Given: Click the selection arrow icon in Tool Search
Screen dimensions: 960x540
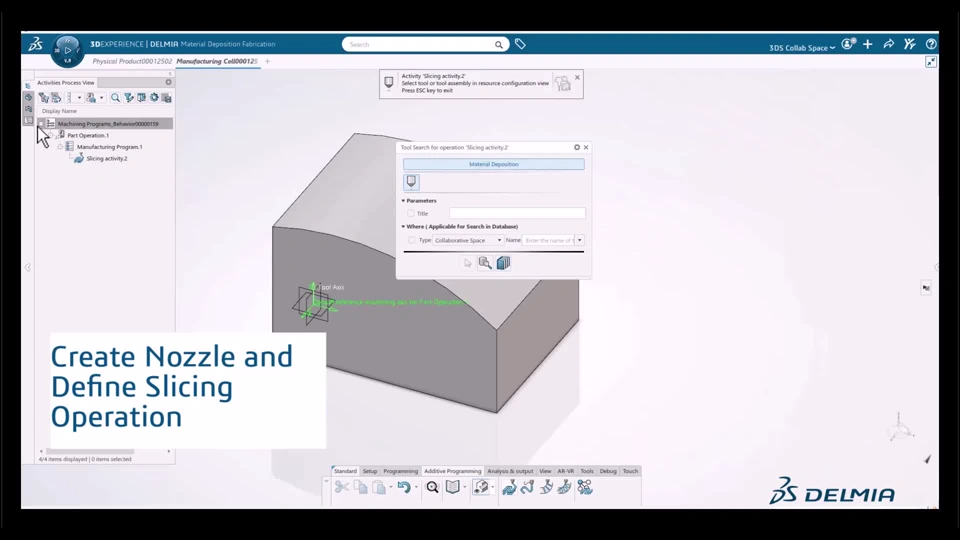Looking at the screenshot, I should (468, 263).
